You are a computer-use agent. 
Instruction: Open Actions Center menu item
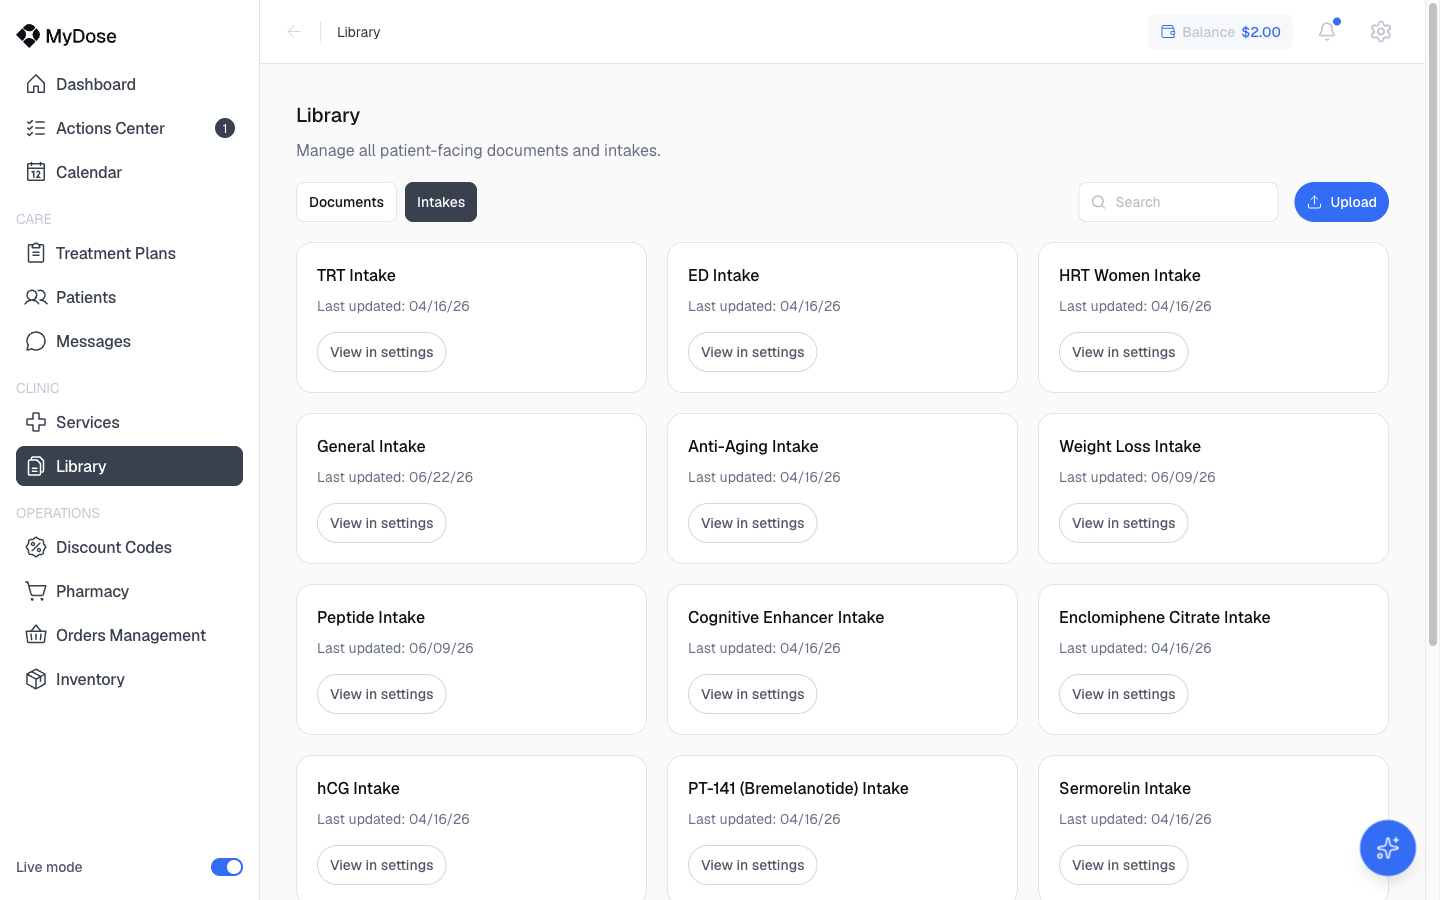click(x=129, y=128)
